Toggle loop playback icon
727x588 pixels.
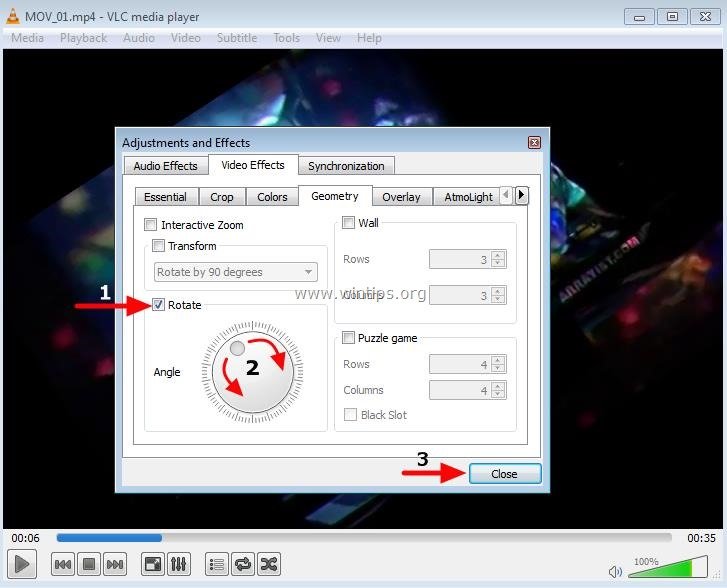[x=242, y=564]
